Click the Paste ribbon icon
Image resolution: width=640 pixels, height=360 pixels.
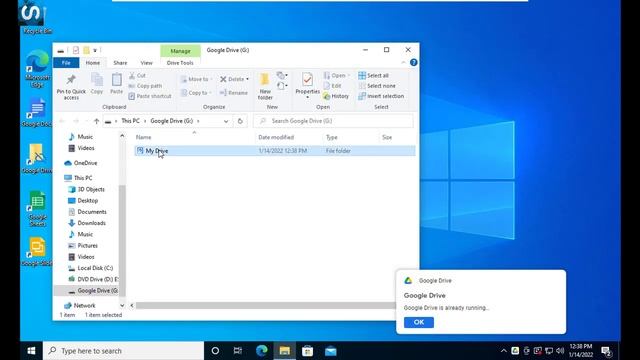(116, 84)
